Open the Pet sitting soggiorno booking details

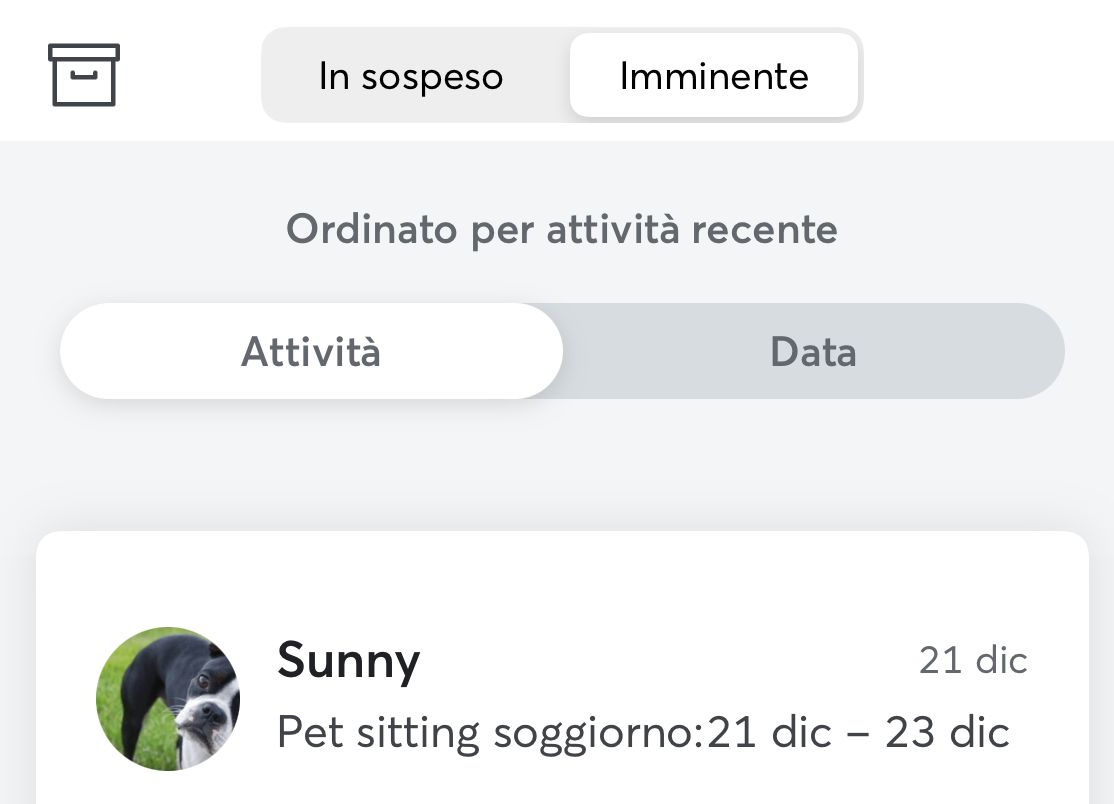[644, 732]
